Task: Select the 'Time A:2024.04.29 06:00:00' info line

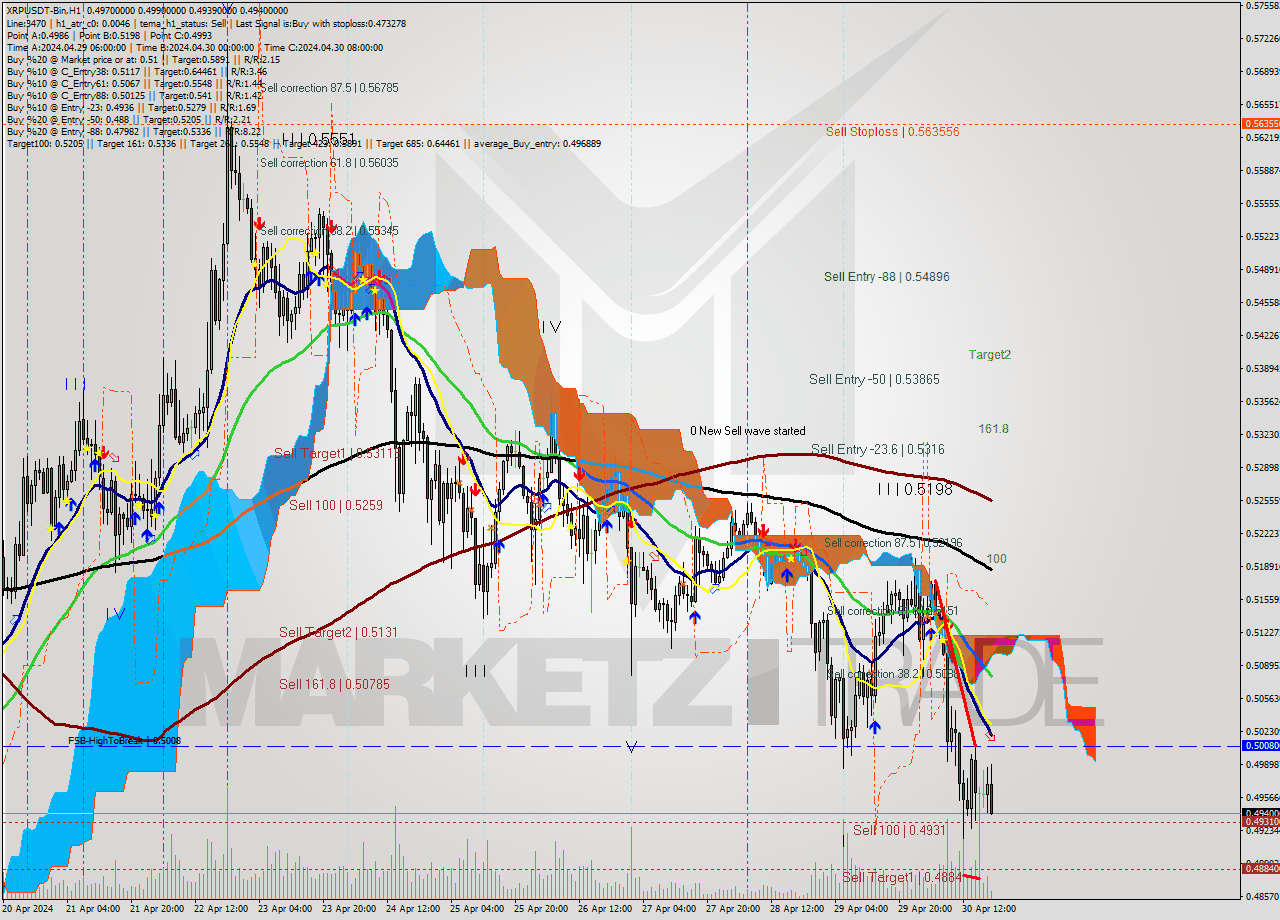Action: pos(195,47)
